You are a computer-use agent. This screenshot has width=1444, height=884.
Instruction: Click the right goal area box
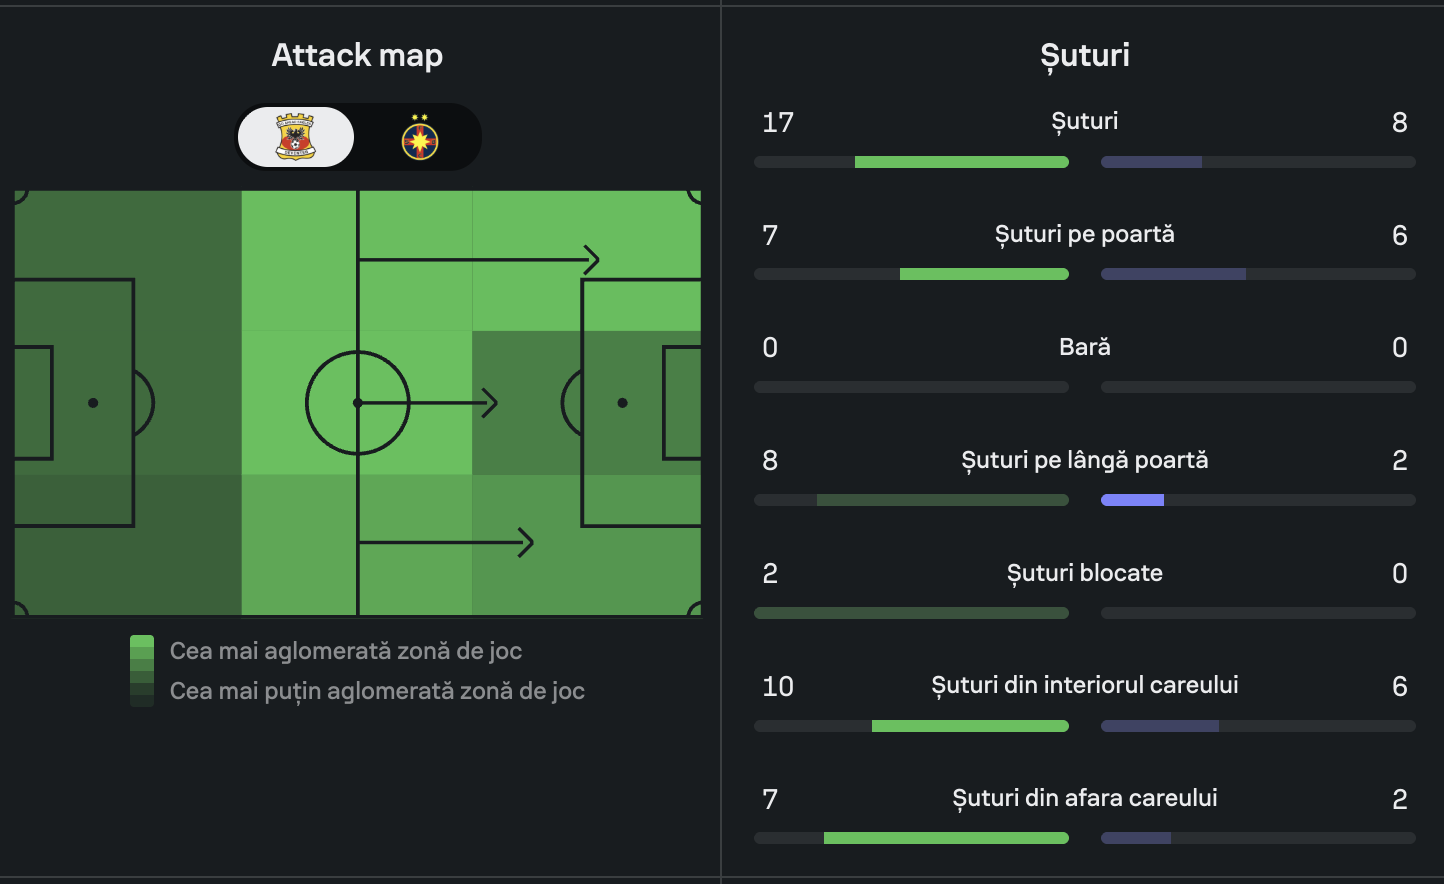tap(682, 403)
